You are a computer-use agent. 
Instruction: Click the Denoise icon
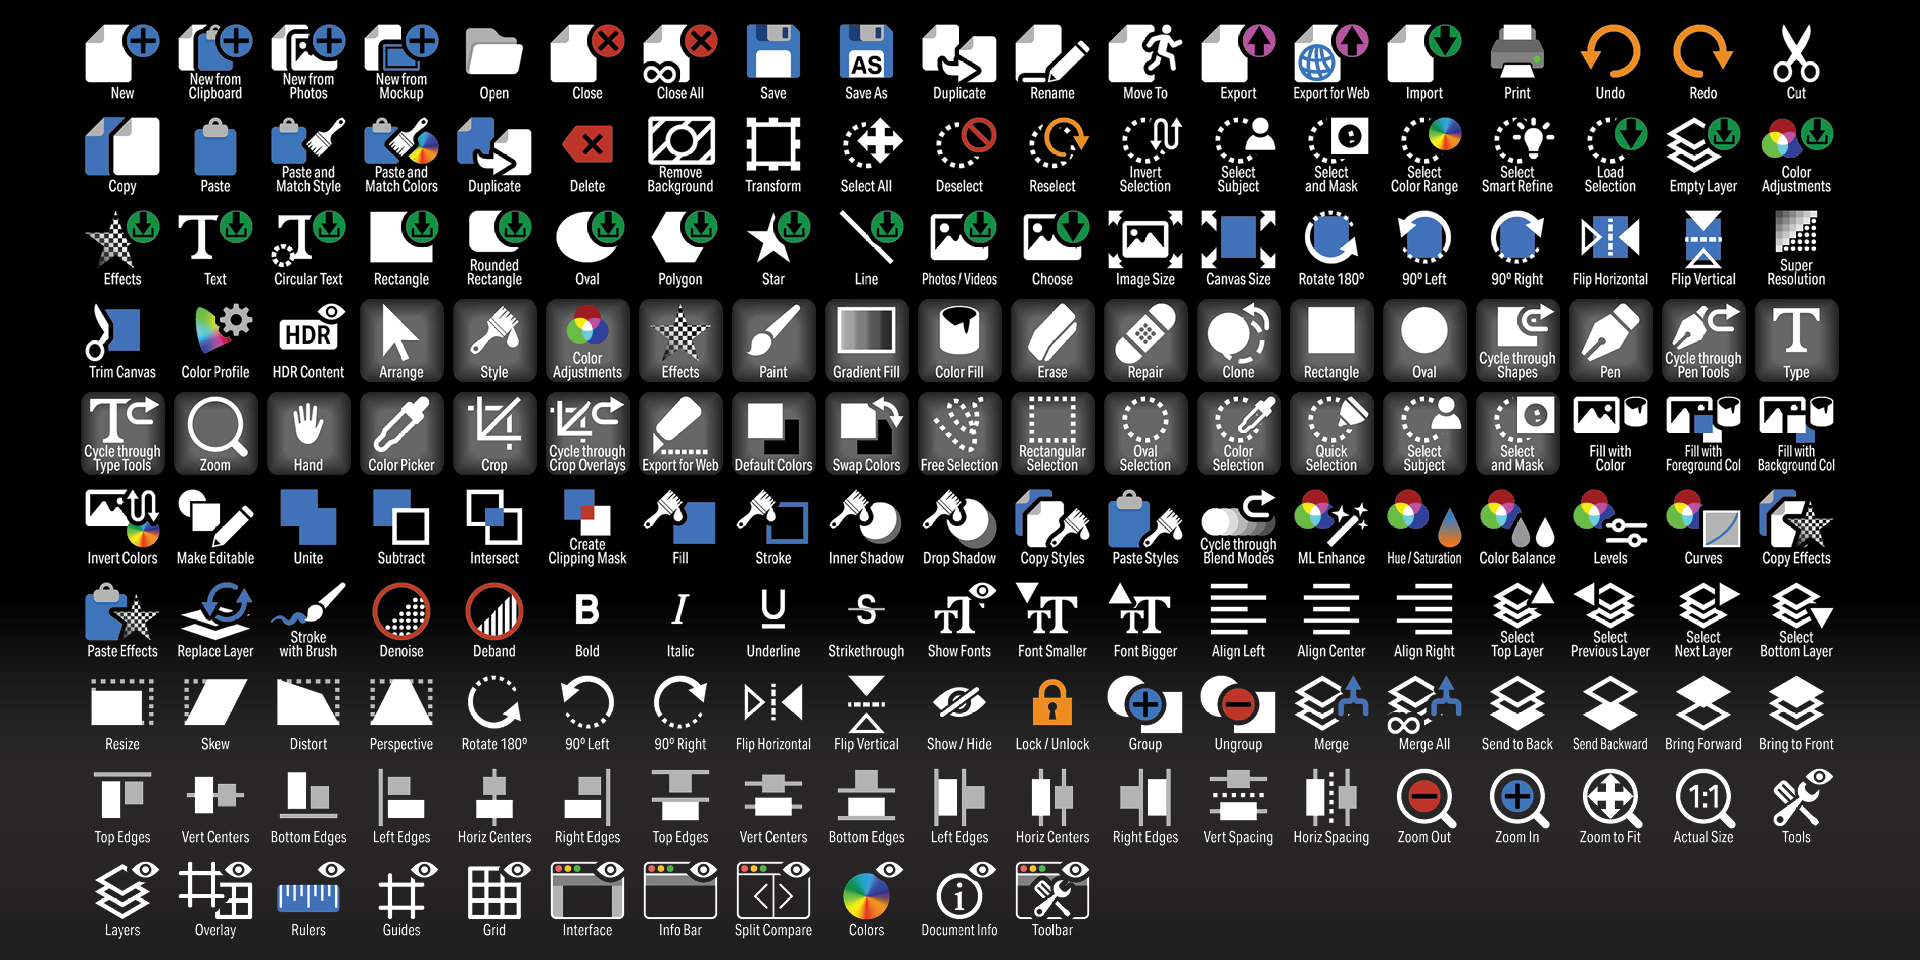[401, 611]
